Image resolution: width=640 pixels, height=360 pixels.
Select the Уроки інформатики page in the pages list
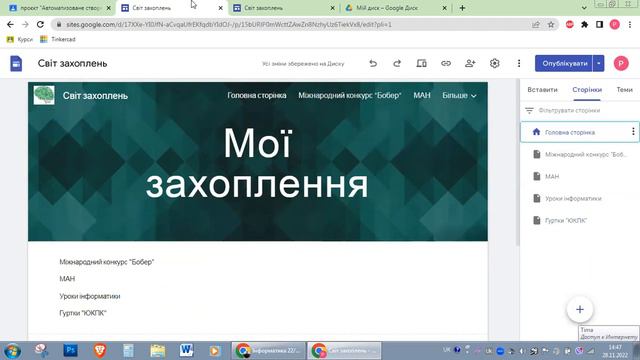(580, 198)
